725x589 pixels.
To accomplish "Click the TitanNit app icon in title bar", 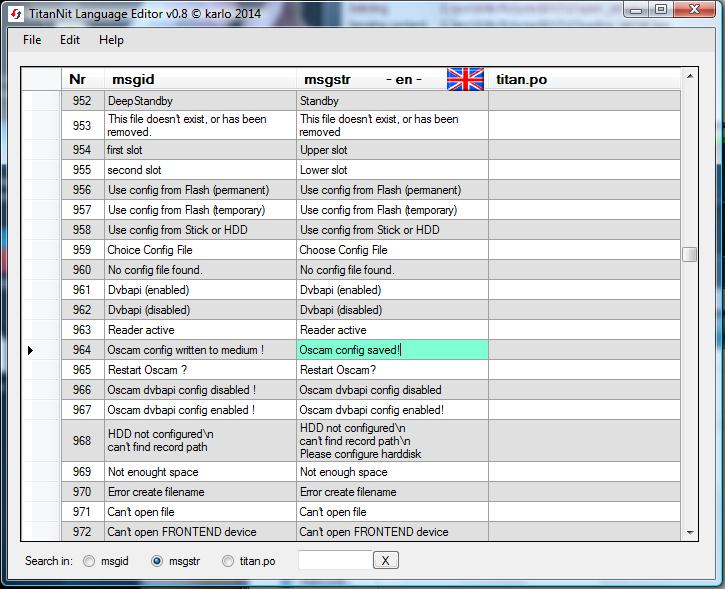I will [x=13, y=11].
